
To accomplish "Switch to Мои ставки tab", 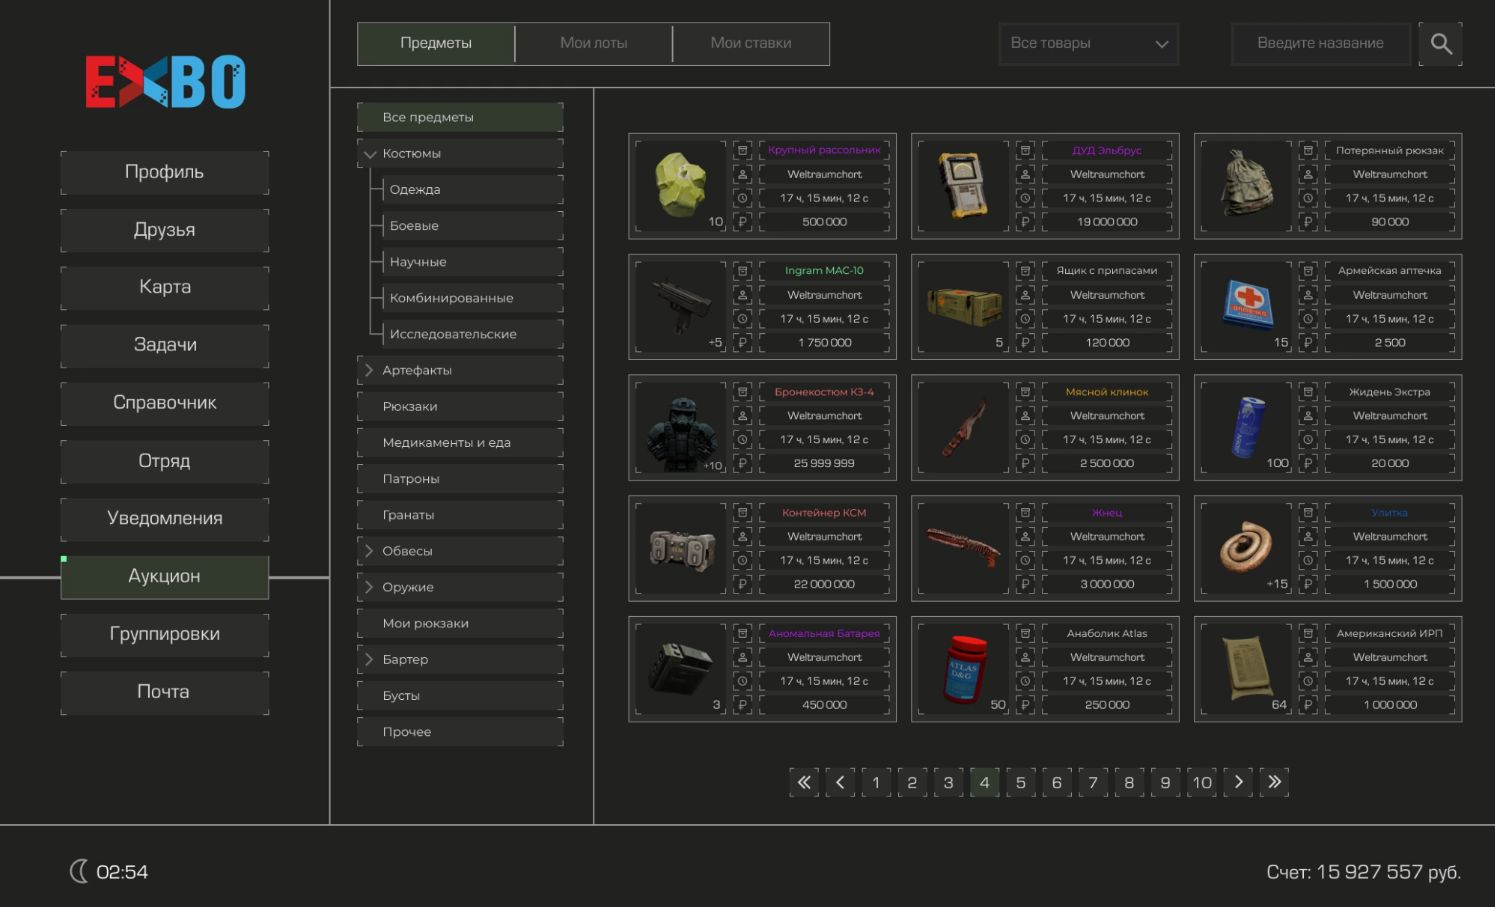I will (751, 44).
